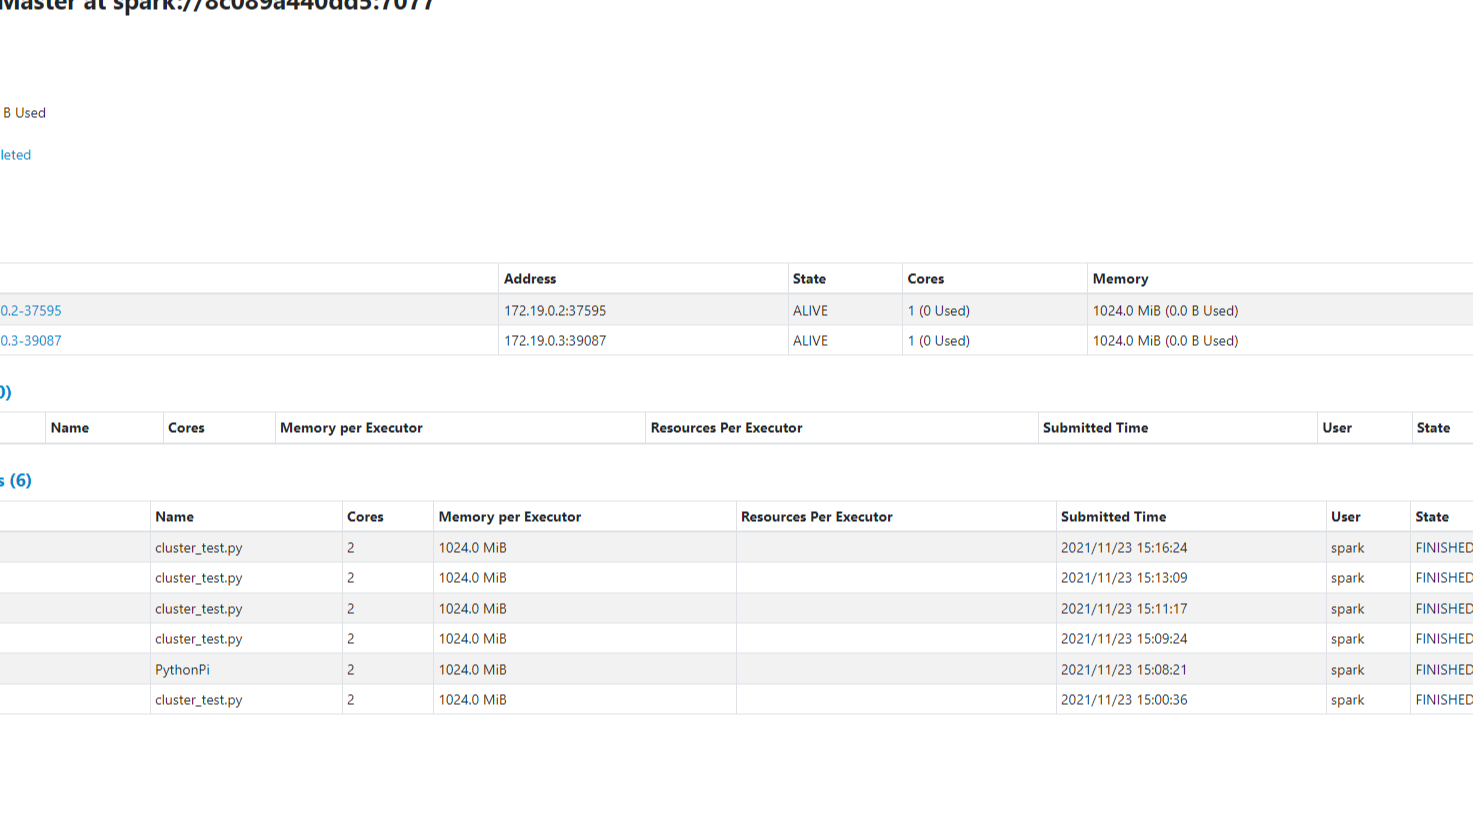Click cores cell of worker 172.19.0.3:39087

[x=939, y=341]
